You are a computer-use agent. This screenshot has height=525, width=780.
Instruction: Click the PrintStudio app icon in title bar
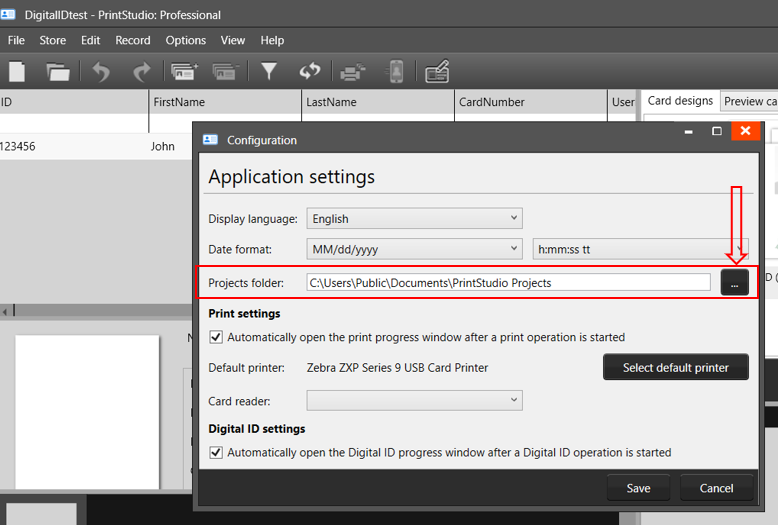(x=8, y=14)
